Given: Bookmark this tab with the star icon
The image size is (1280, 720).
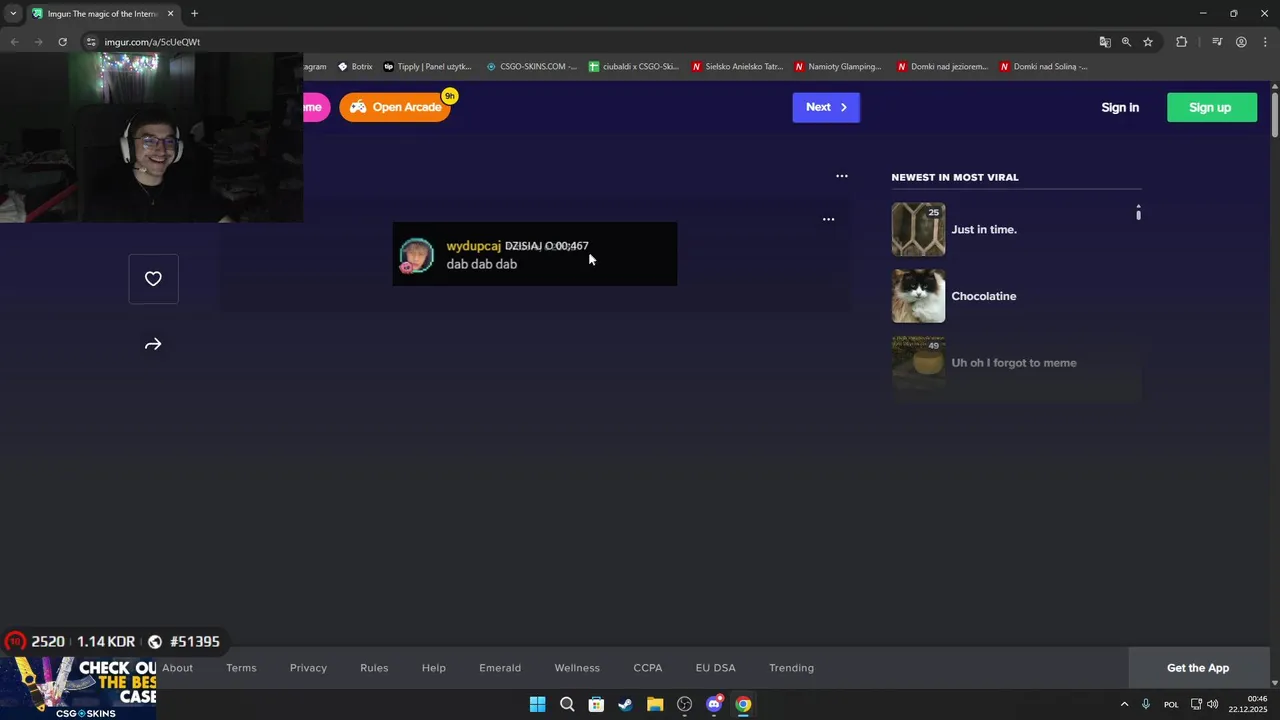Looking at the screenshot, I should pyautogui.click(x=1148, y=42).
